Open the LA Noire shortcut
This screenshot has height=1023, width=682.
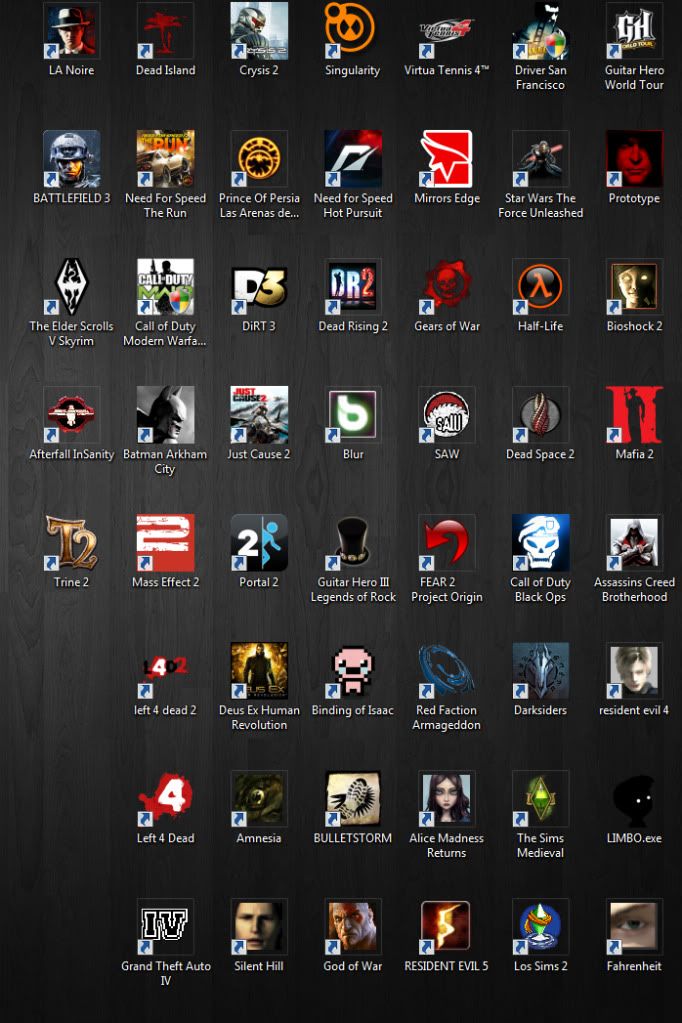pos(71,31)
